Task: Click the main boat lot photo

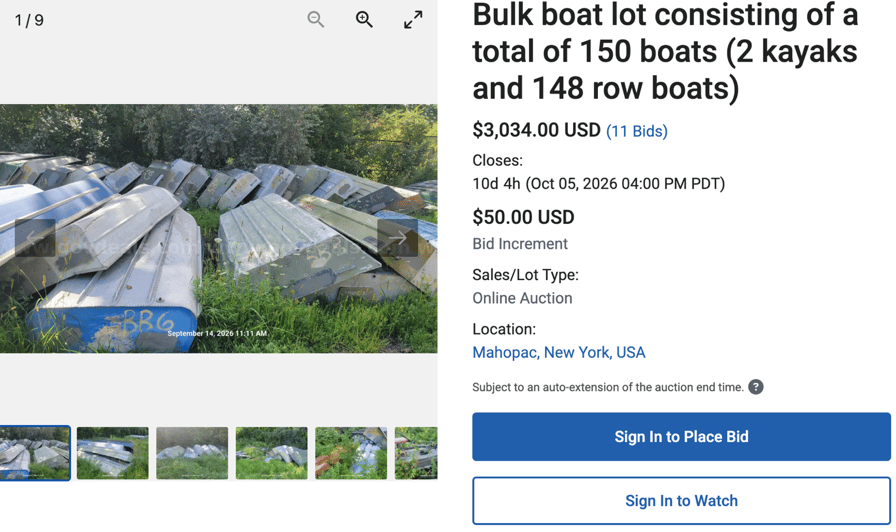Action: [218, 229]
